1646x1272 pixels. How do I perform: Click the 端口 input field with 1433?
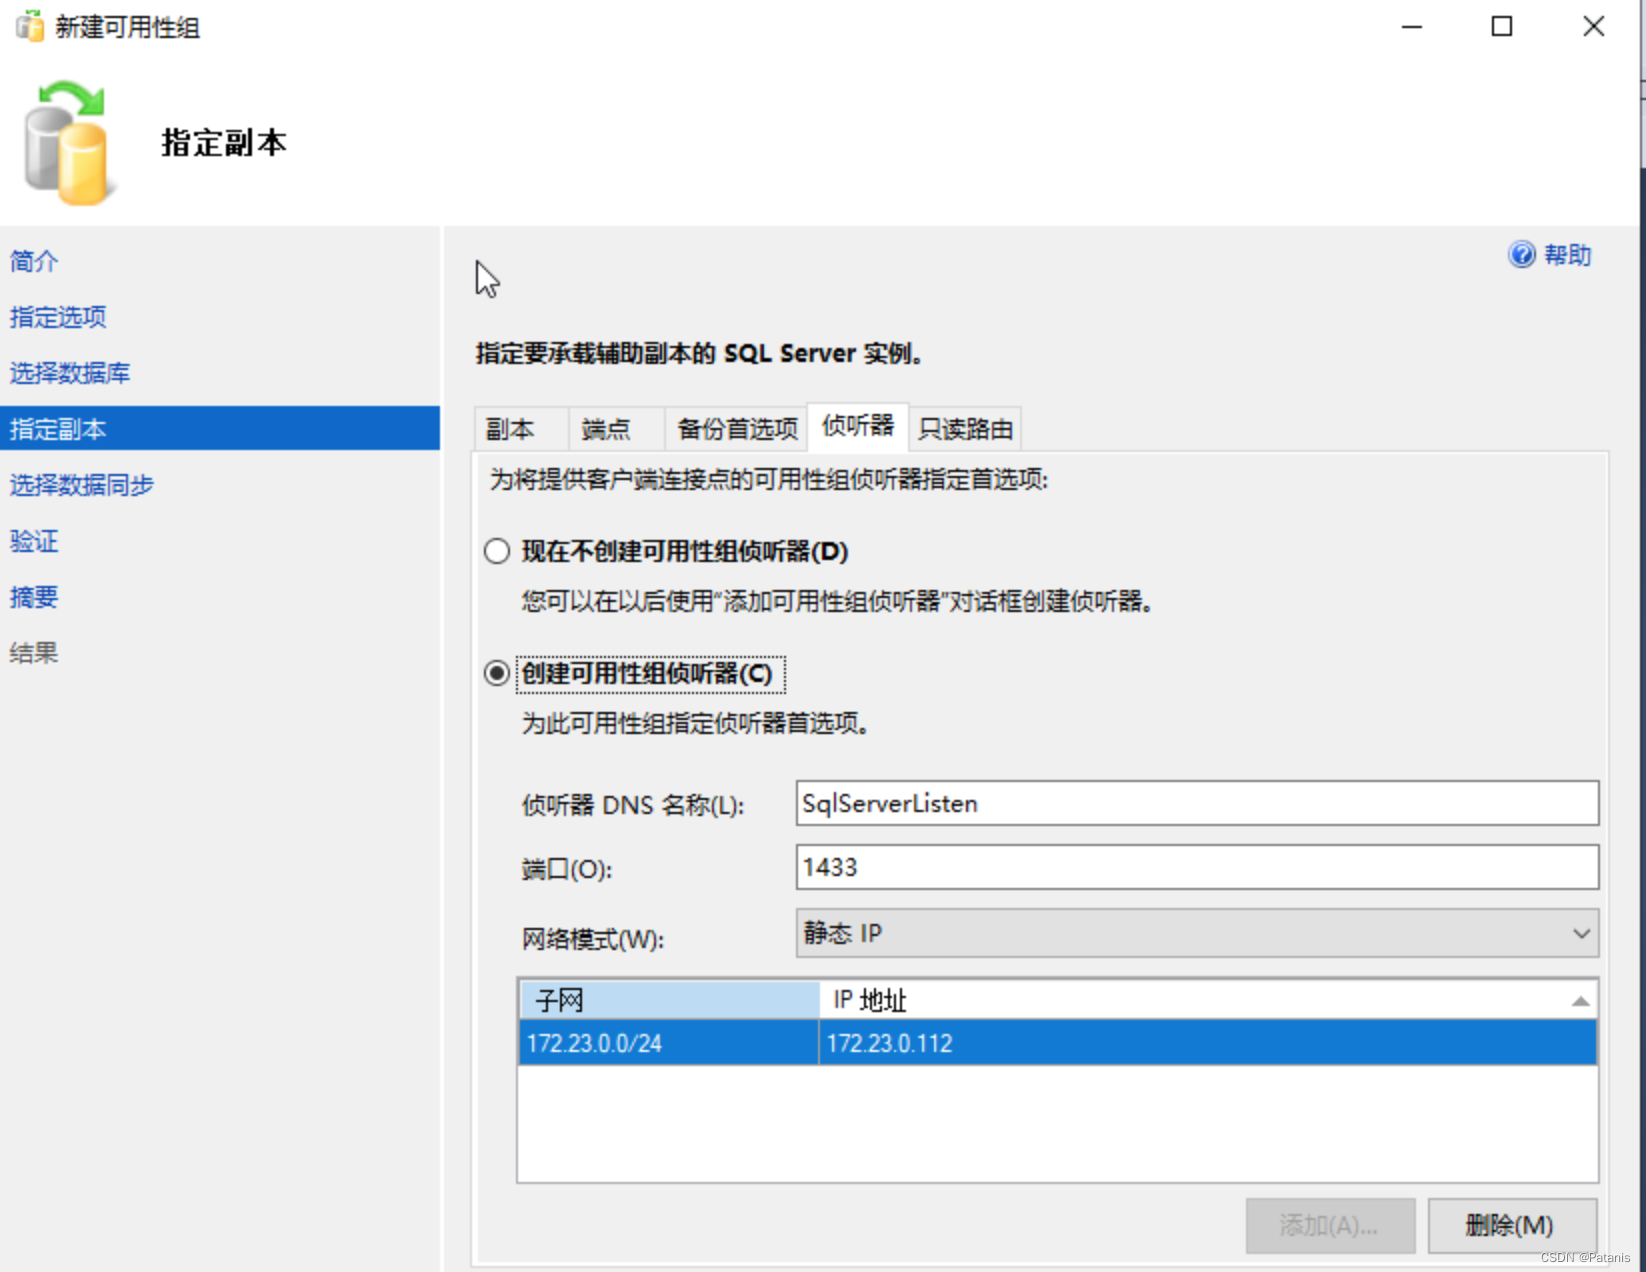tap(1197, 867)
